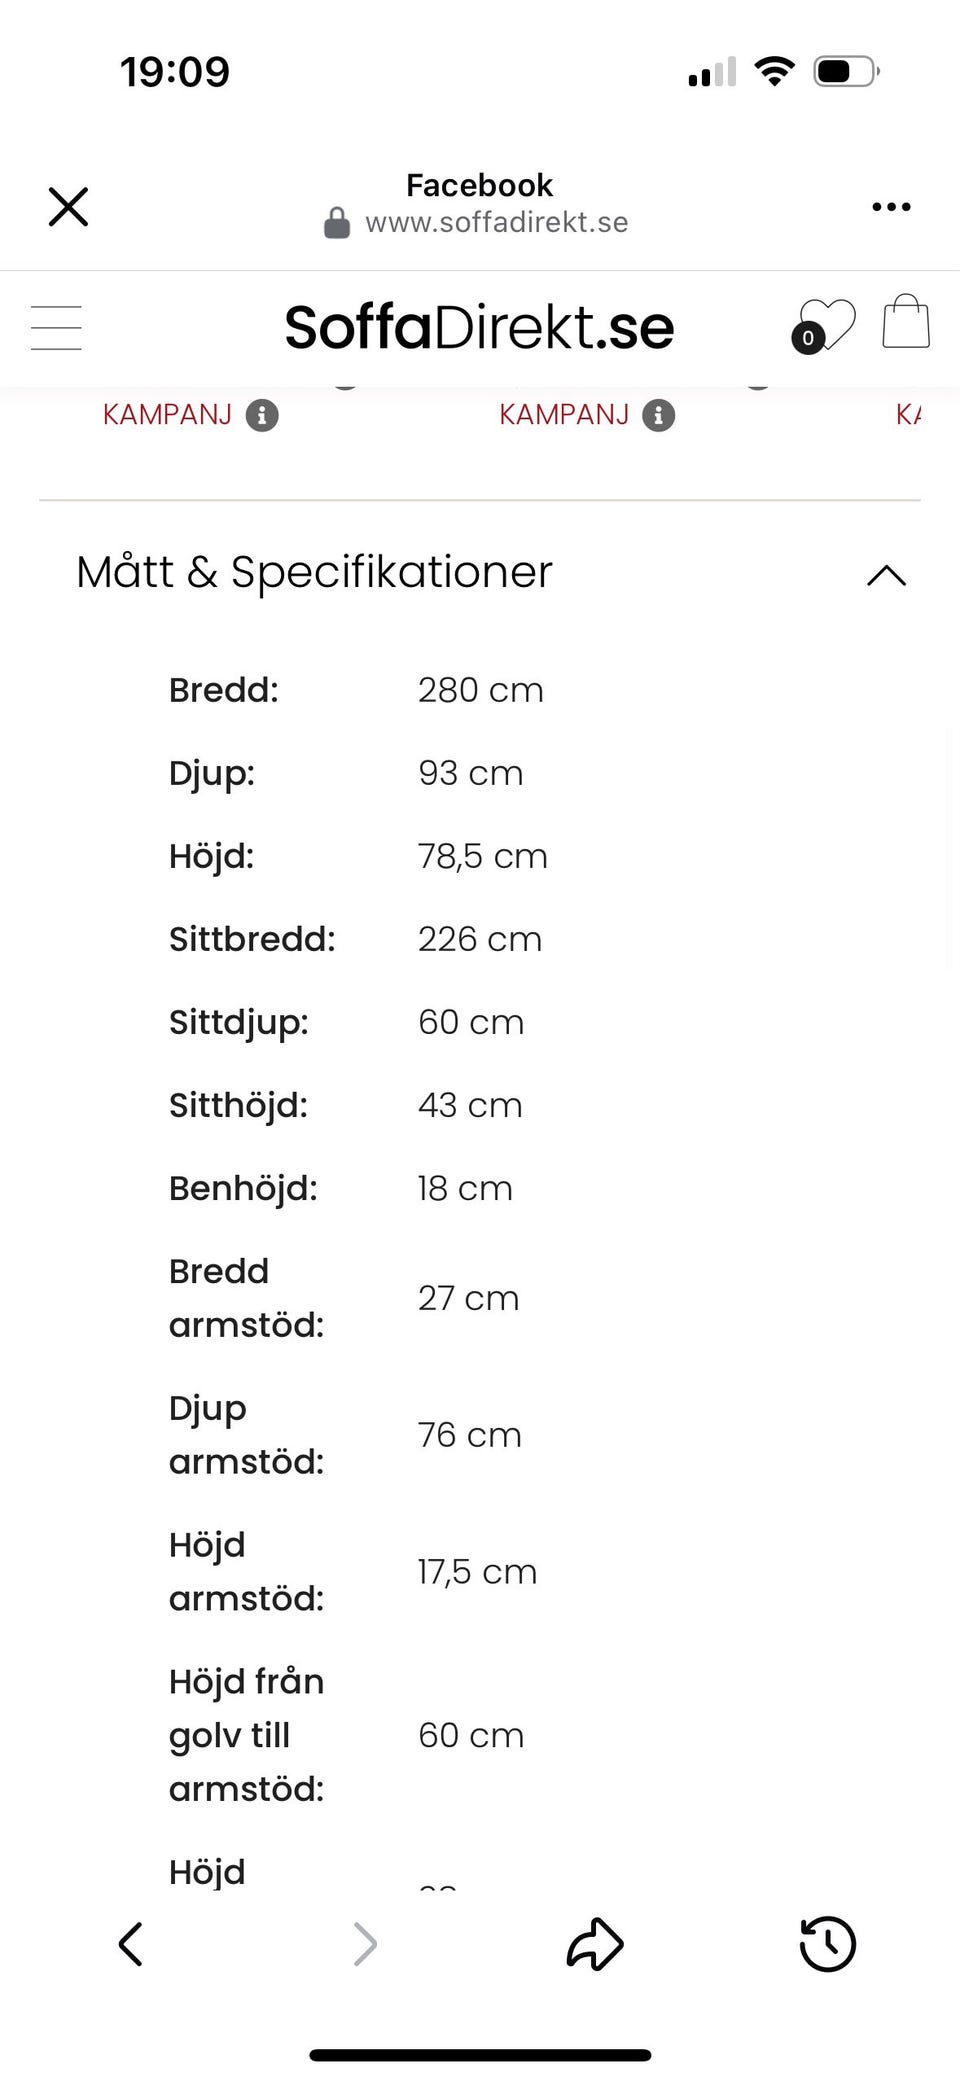Open the wishlist heart icon
This screenshot has height=2081, width=960.
828,325
